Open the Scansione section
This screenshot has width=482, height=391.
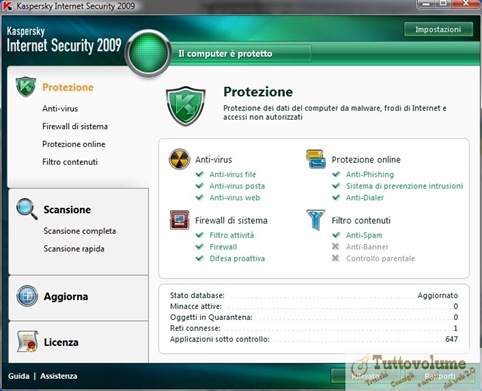(67, 210)
